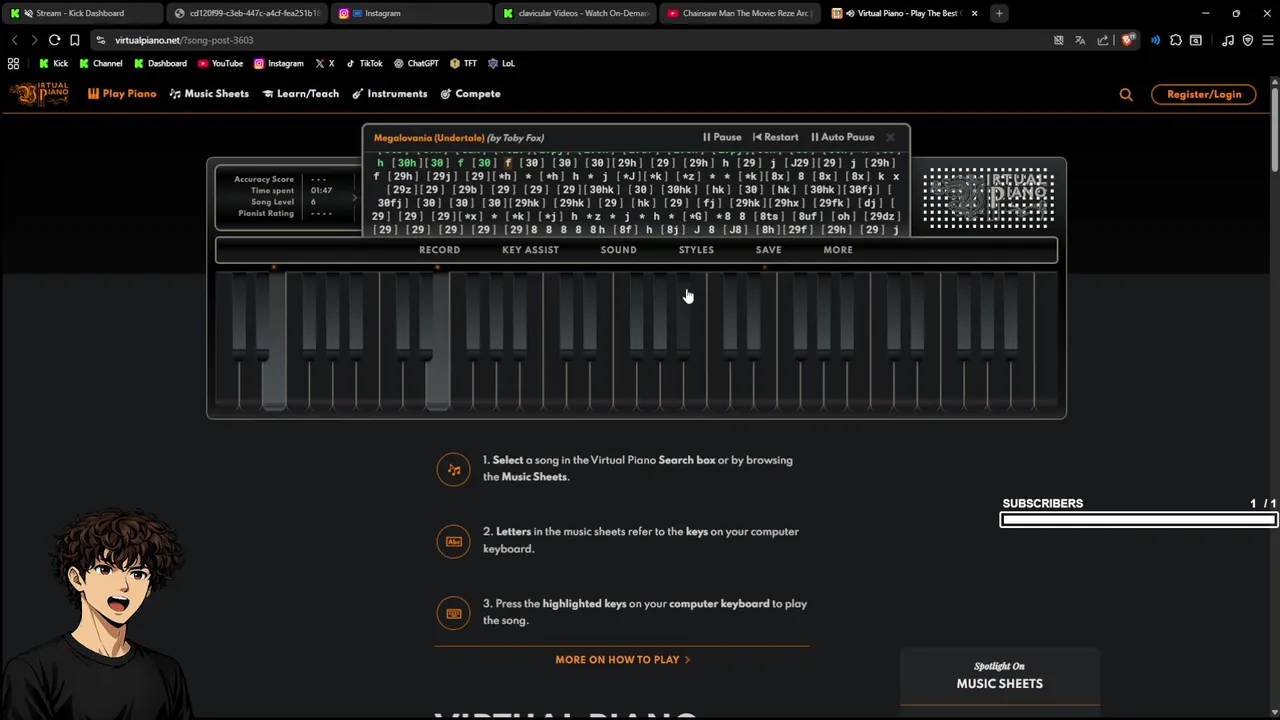
Task: Open Learn/Teach navigation menu
Action: pos(301,94)
